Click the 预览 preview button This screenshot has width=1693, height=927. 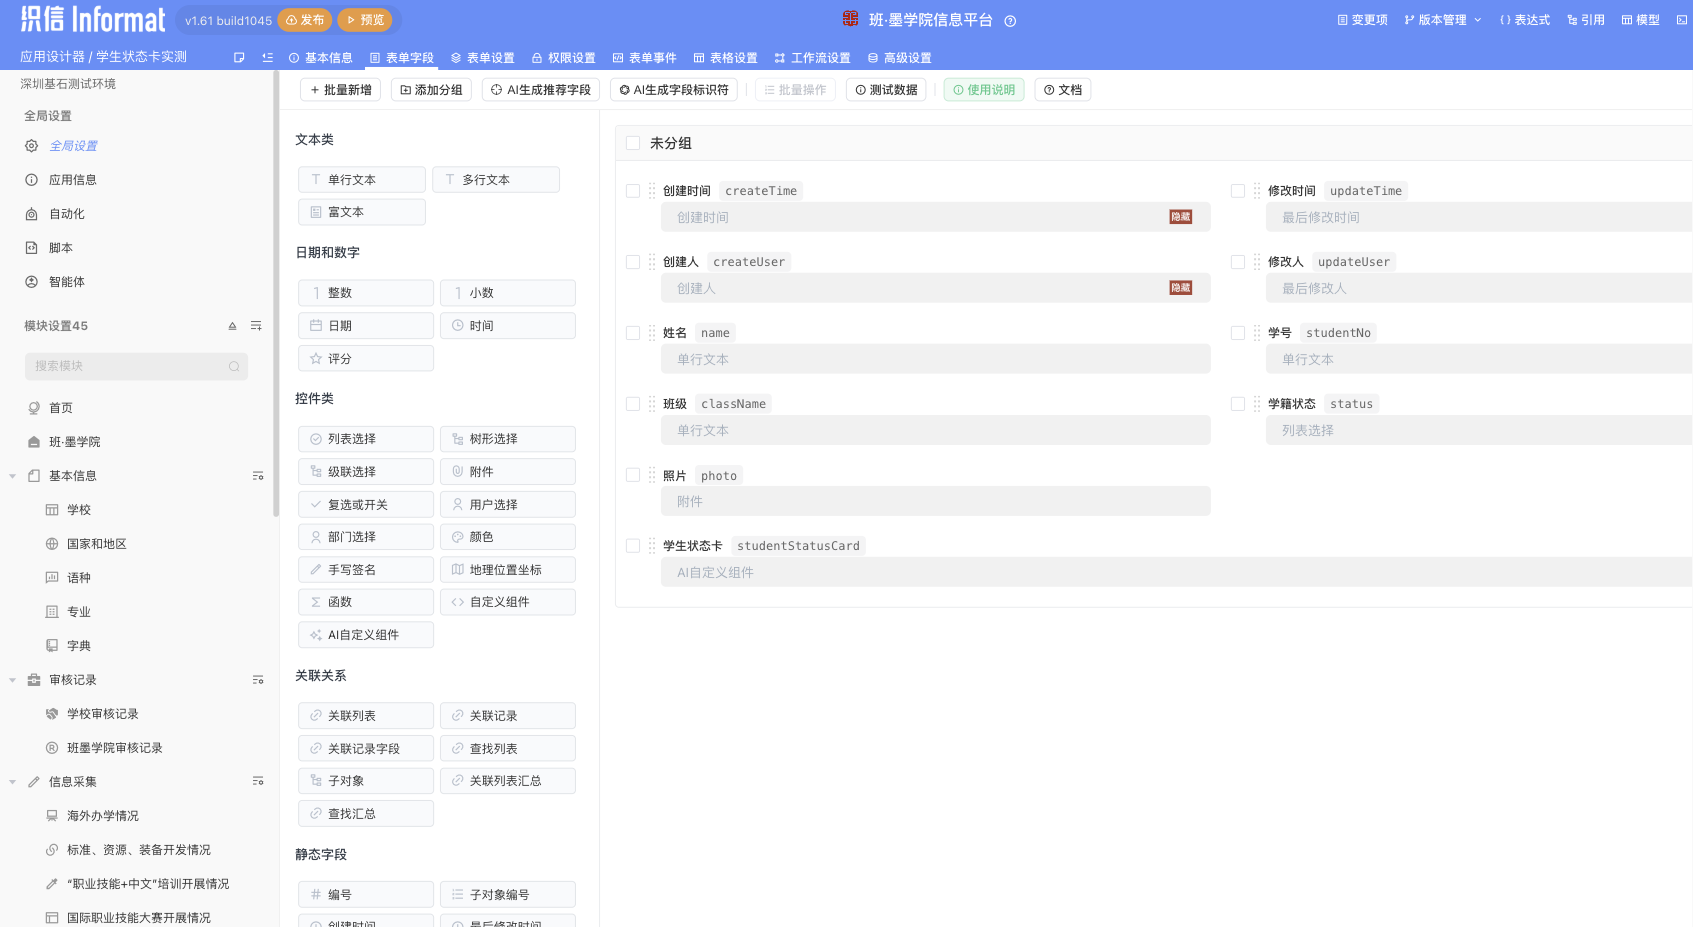365,20
